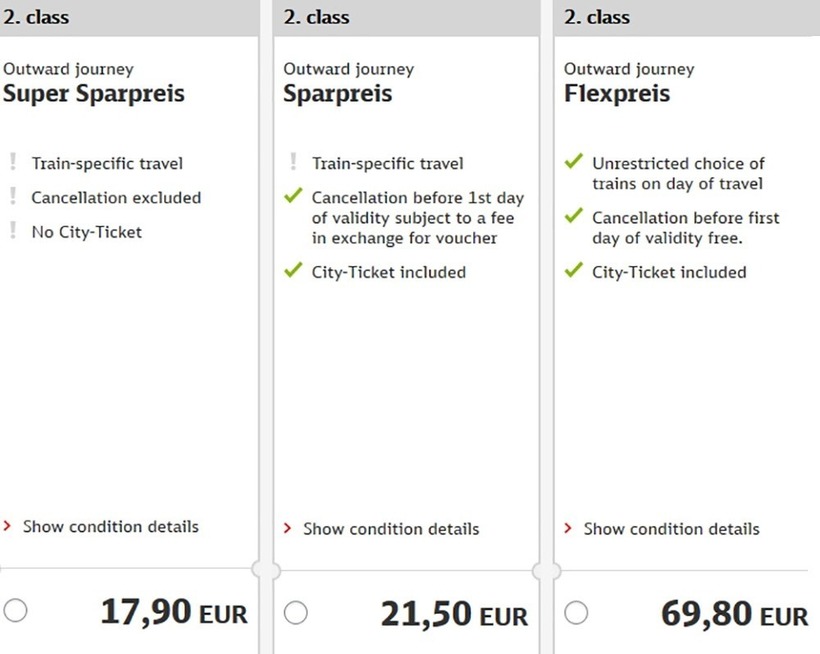
Task: Expand Sparpreis condition details arrow
Action: click(289, 528)
